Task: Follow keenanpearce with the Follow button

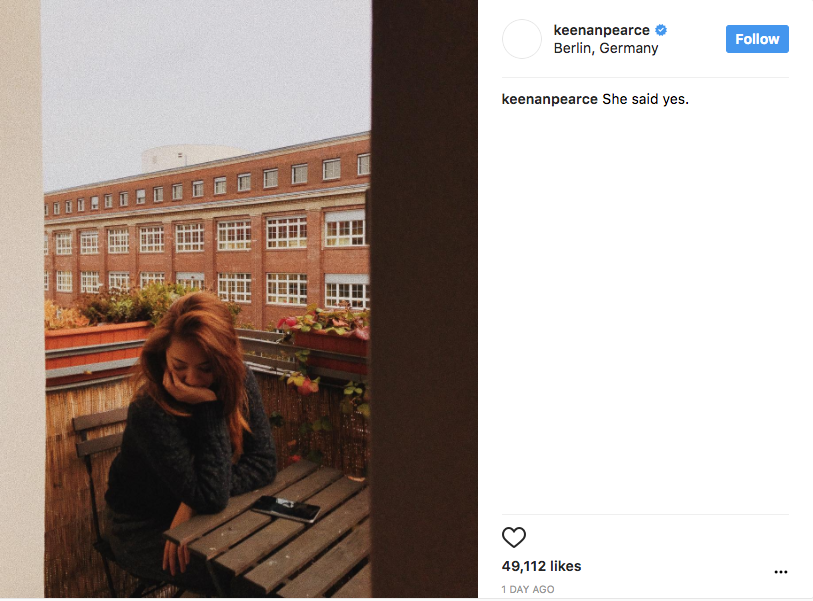Action: tap(757, 39)
